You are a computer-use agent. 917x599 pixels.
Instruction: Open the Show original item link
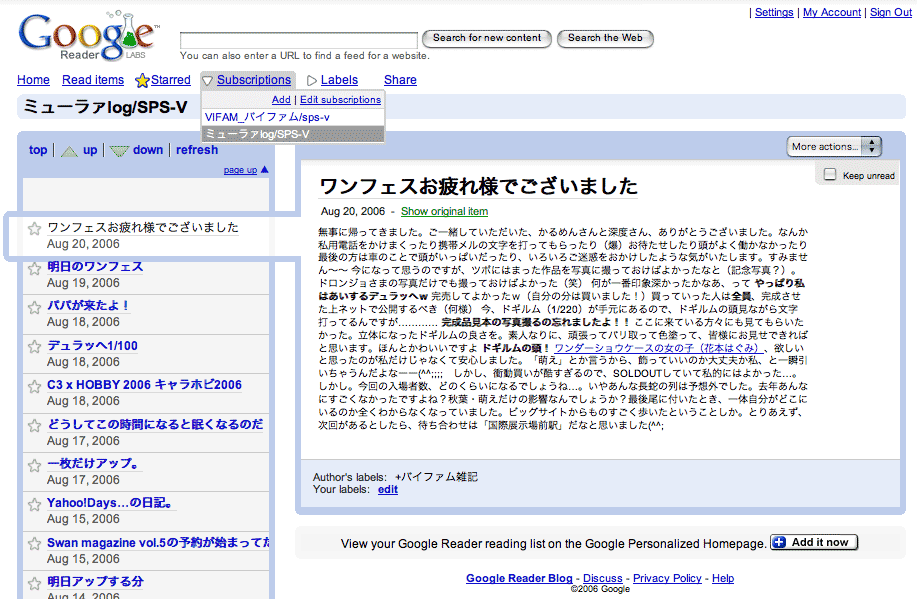[444, 212]
